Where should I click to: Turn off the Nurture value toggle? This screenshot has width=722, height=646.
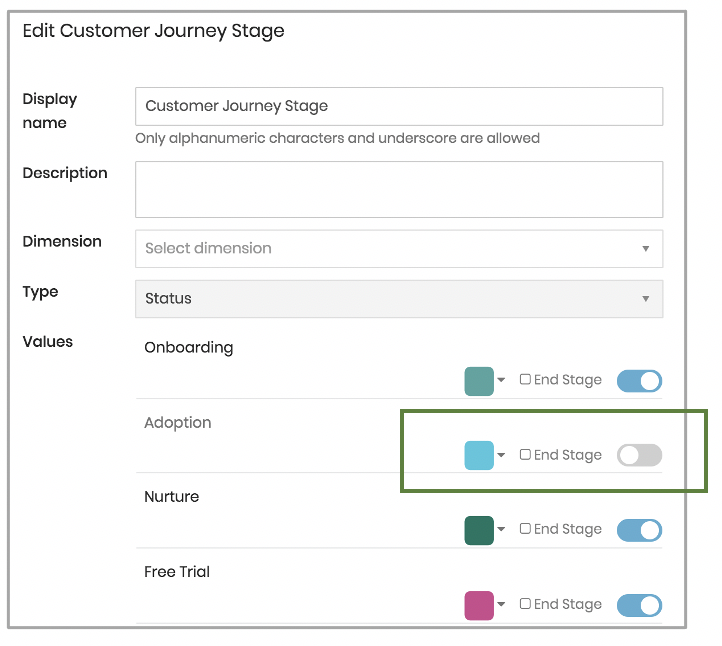(x=639, y=530)
